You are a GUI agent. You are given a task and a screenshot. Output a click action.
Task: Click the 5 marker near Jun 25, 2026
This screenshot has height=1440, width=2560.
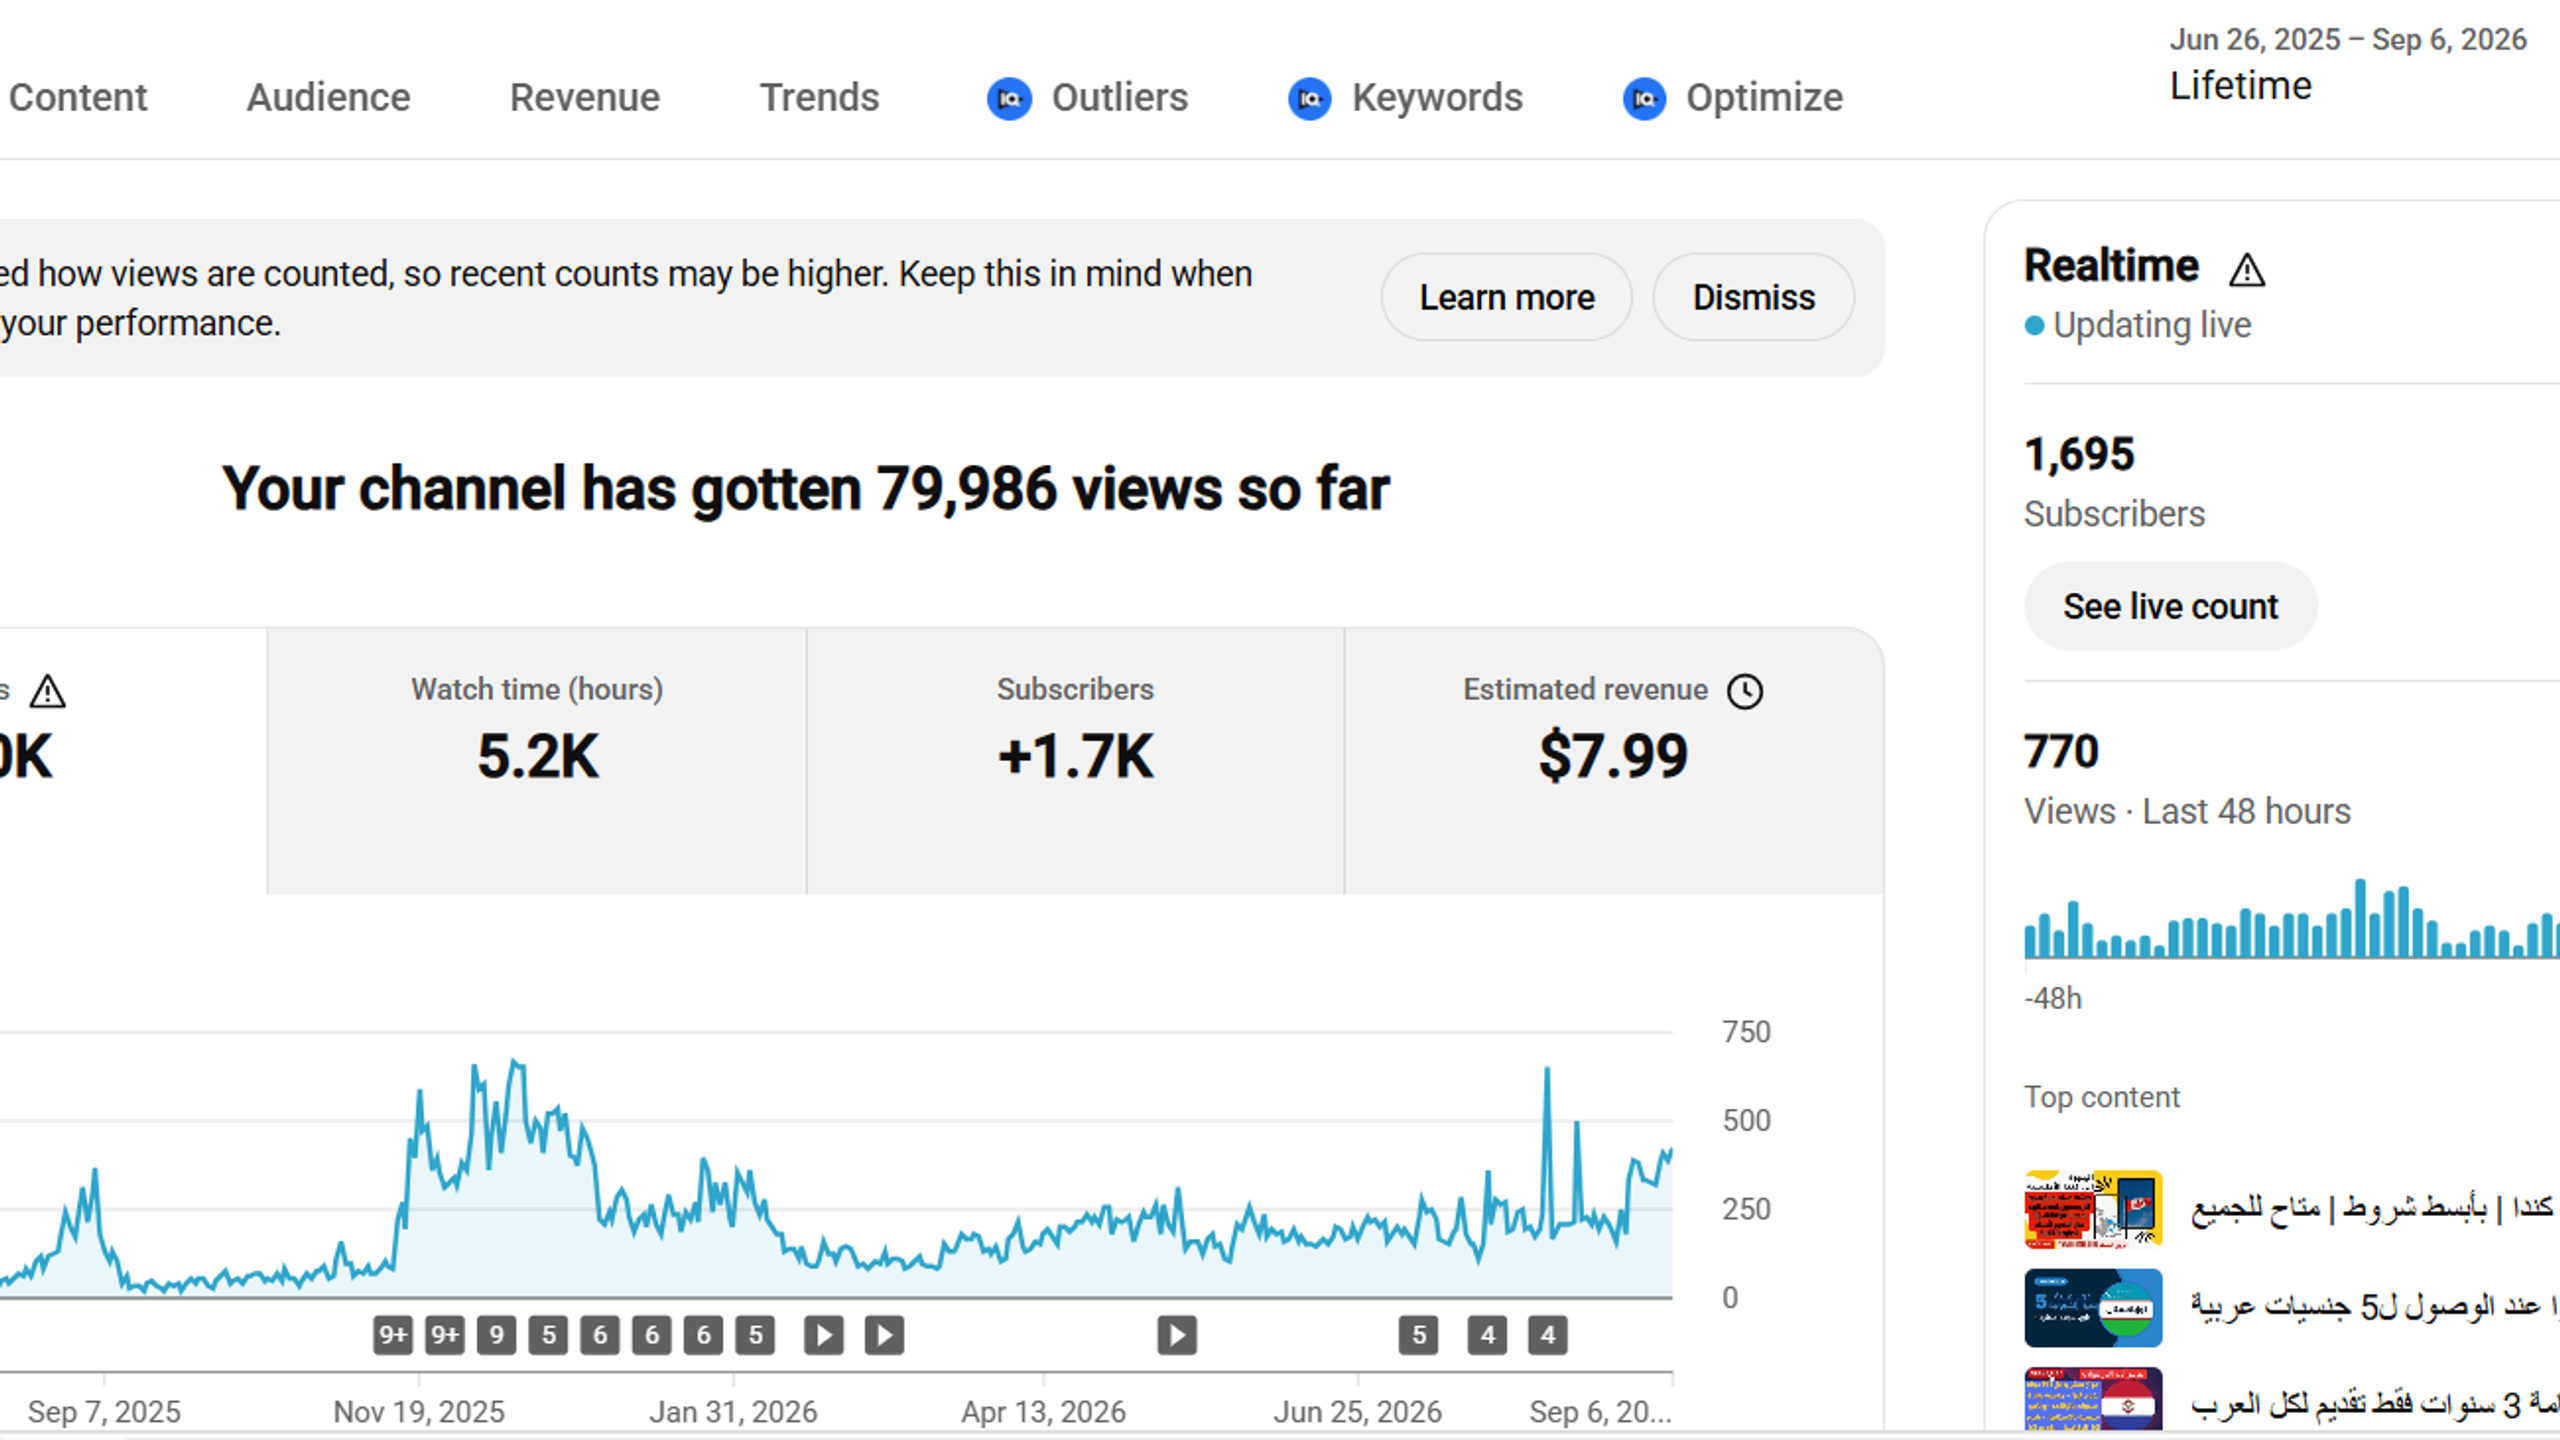pyautogui.click(x=1418, y=1335)
